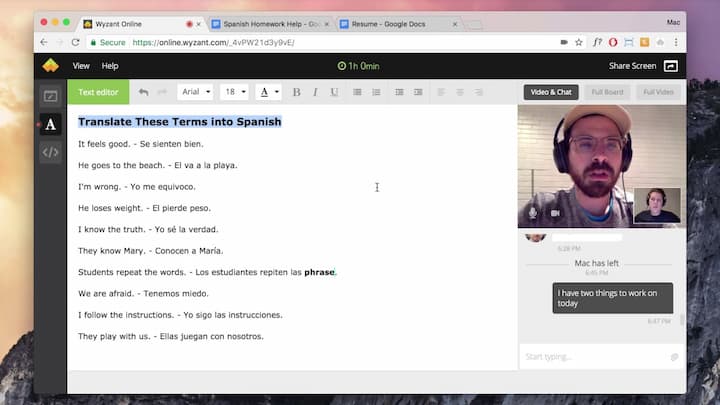Toggle bold formatting
The image size is (720, 405).
point(297,92)
